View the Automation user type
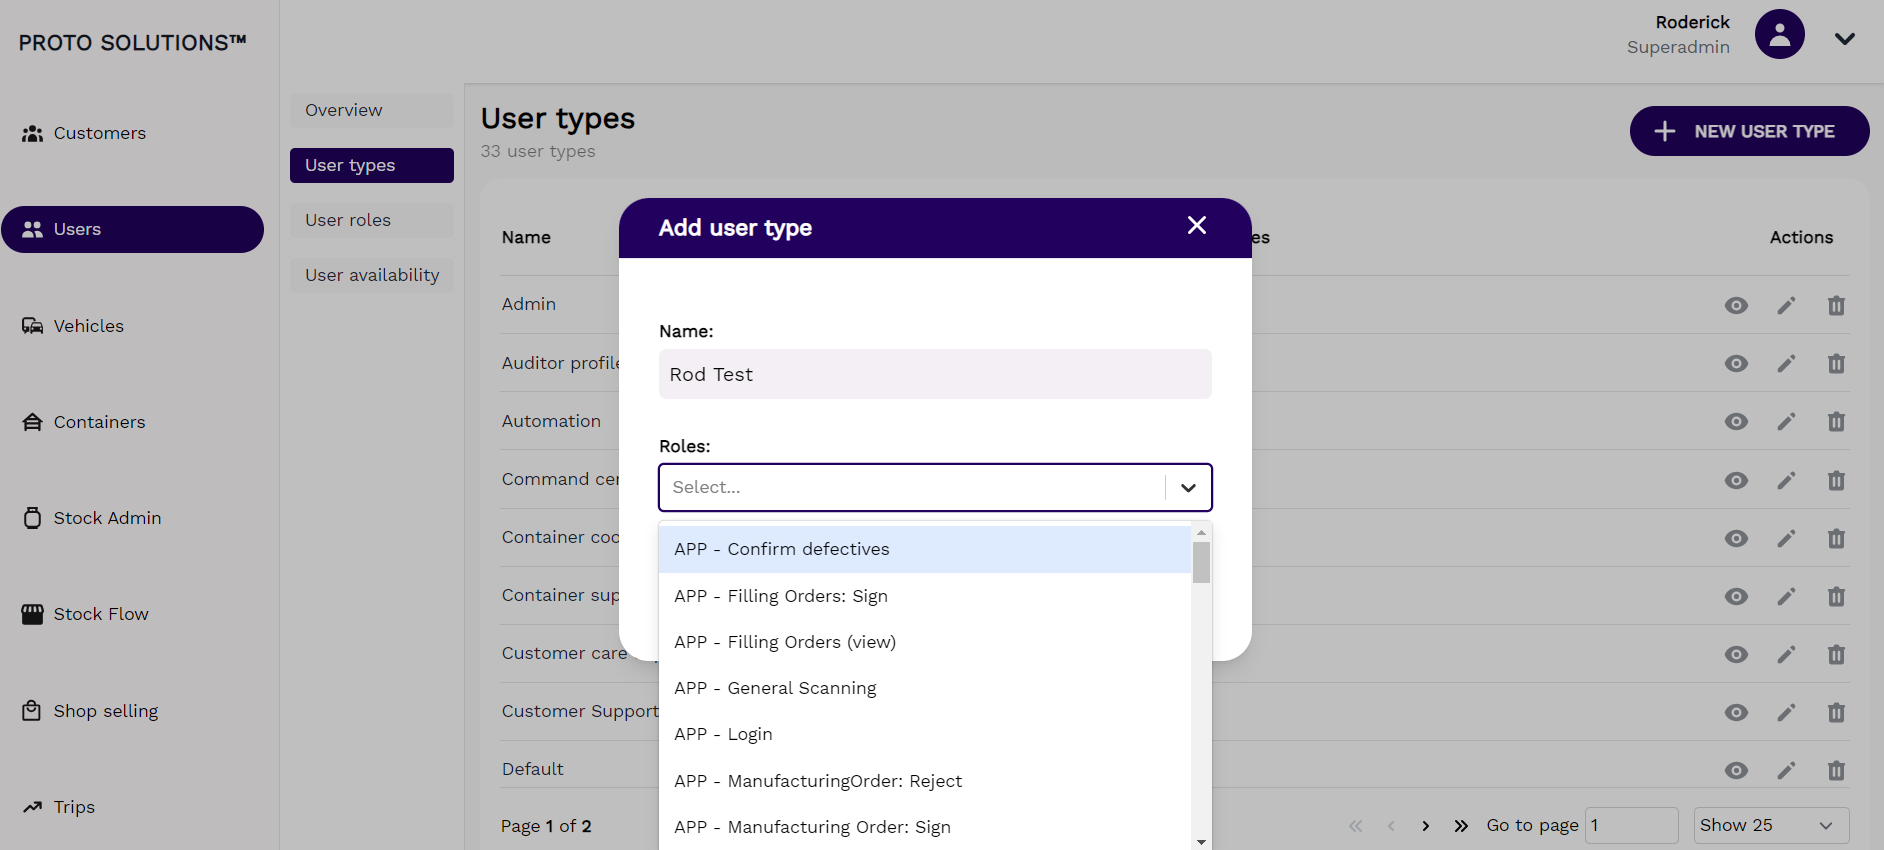1884x850 pixels. 1736,421
